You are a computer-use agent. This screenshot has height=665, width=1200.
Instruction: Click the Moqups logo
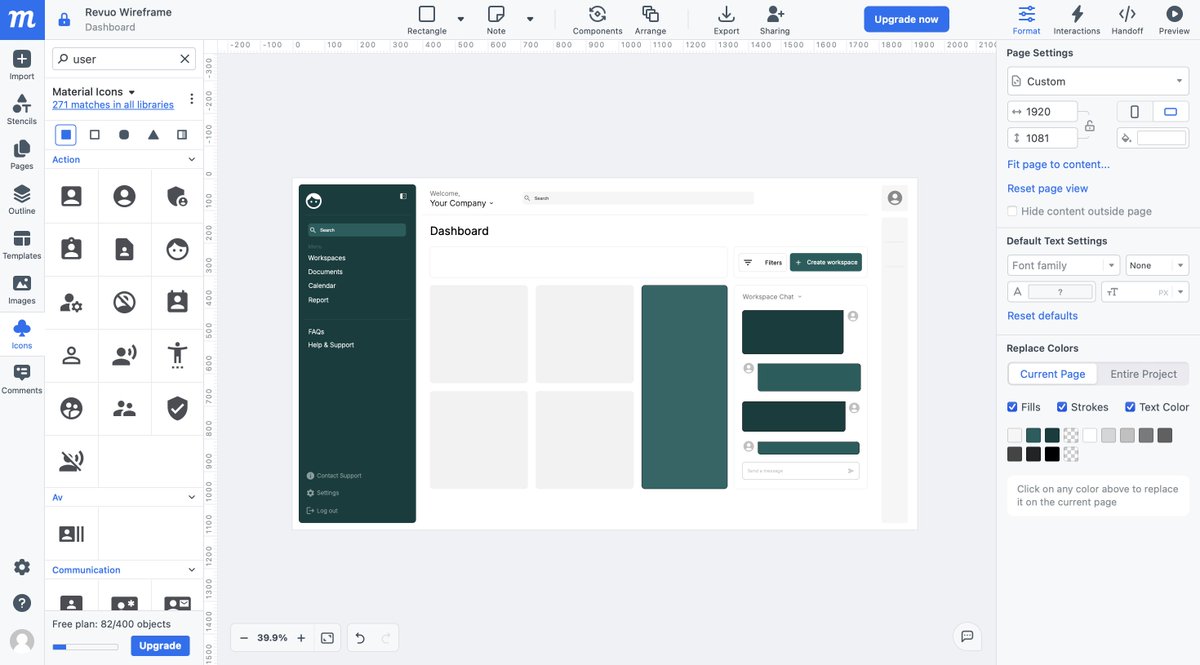(22, 19)
